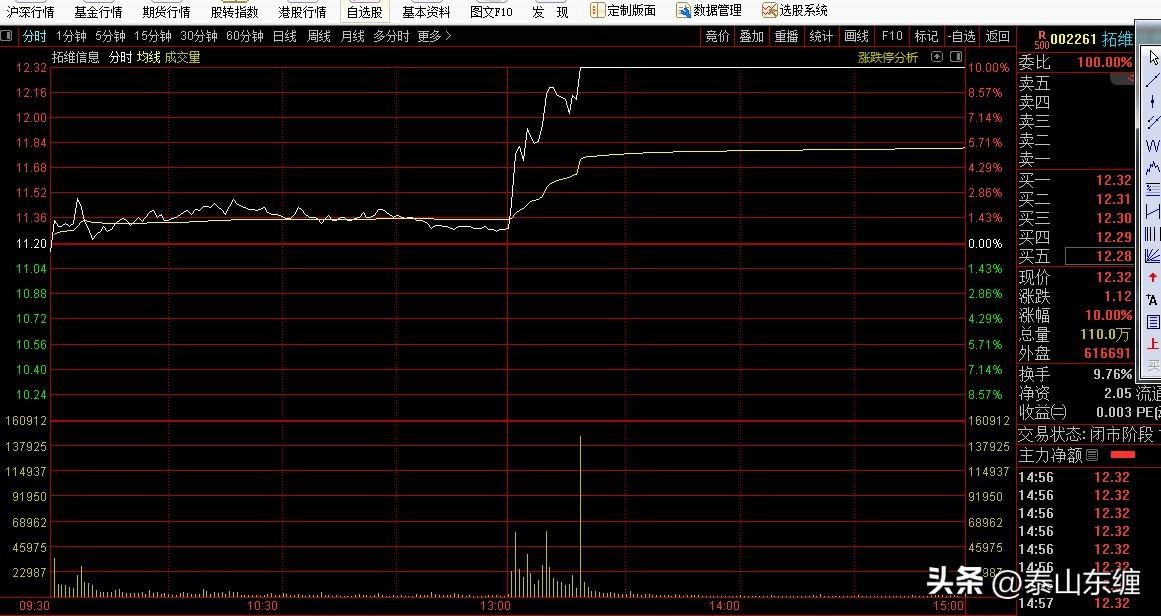The height and width of the screenshot is (616, 1161).
Task: Open the 基本资料 menu
Action: click(426, 12)
